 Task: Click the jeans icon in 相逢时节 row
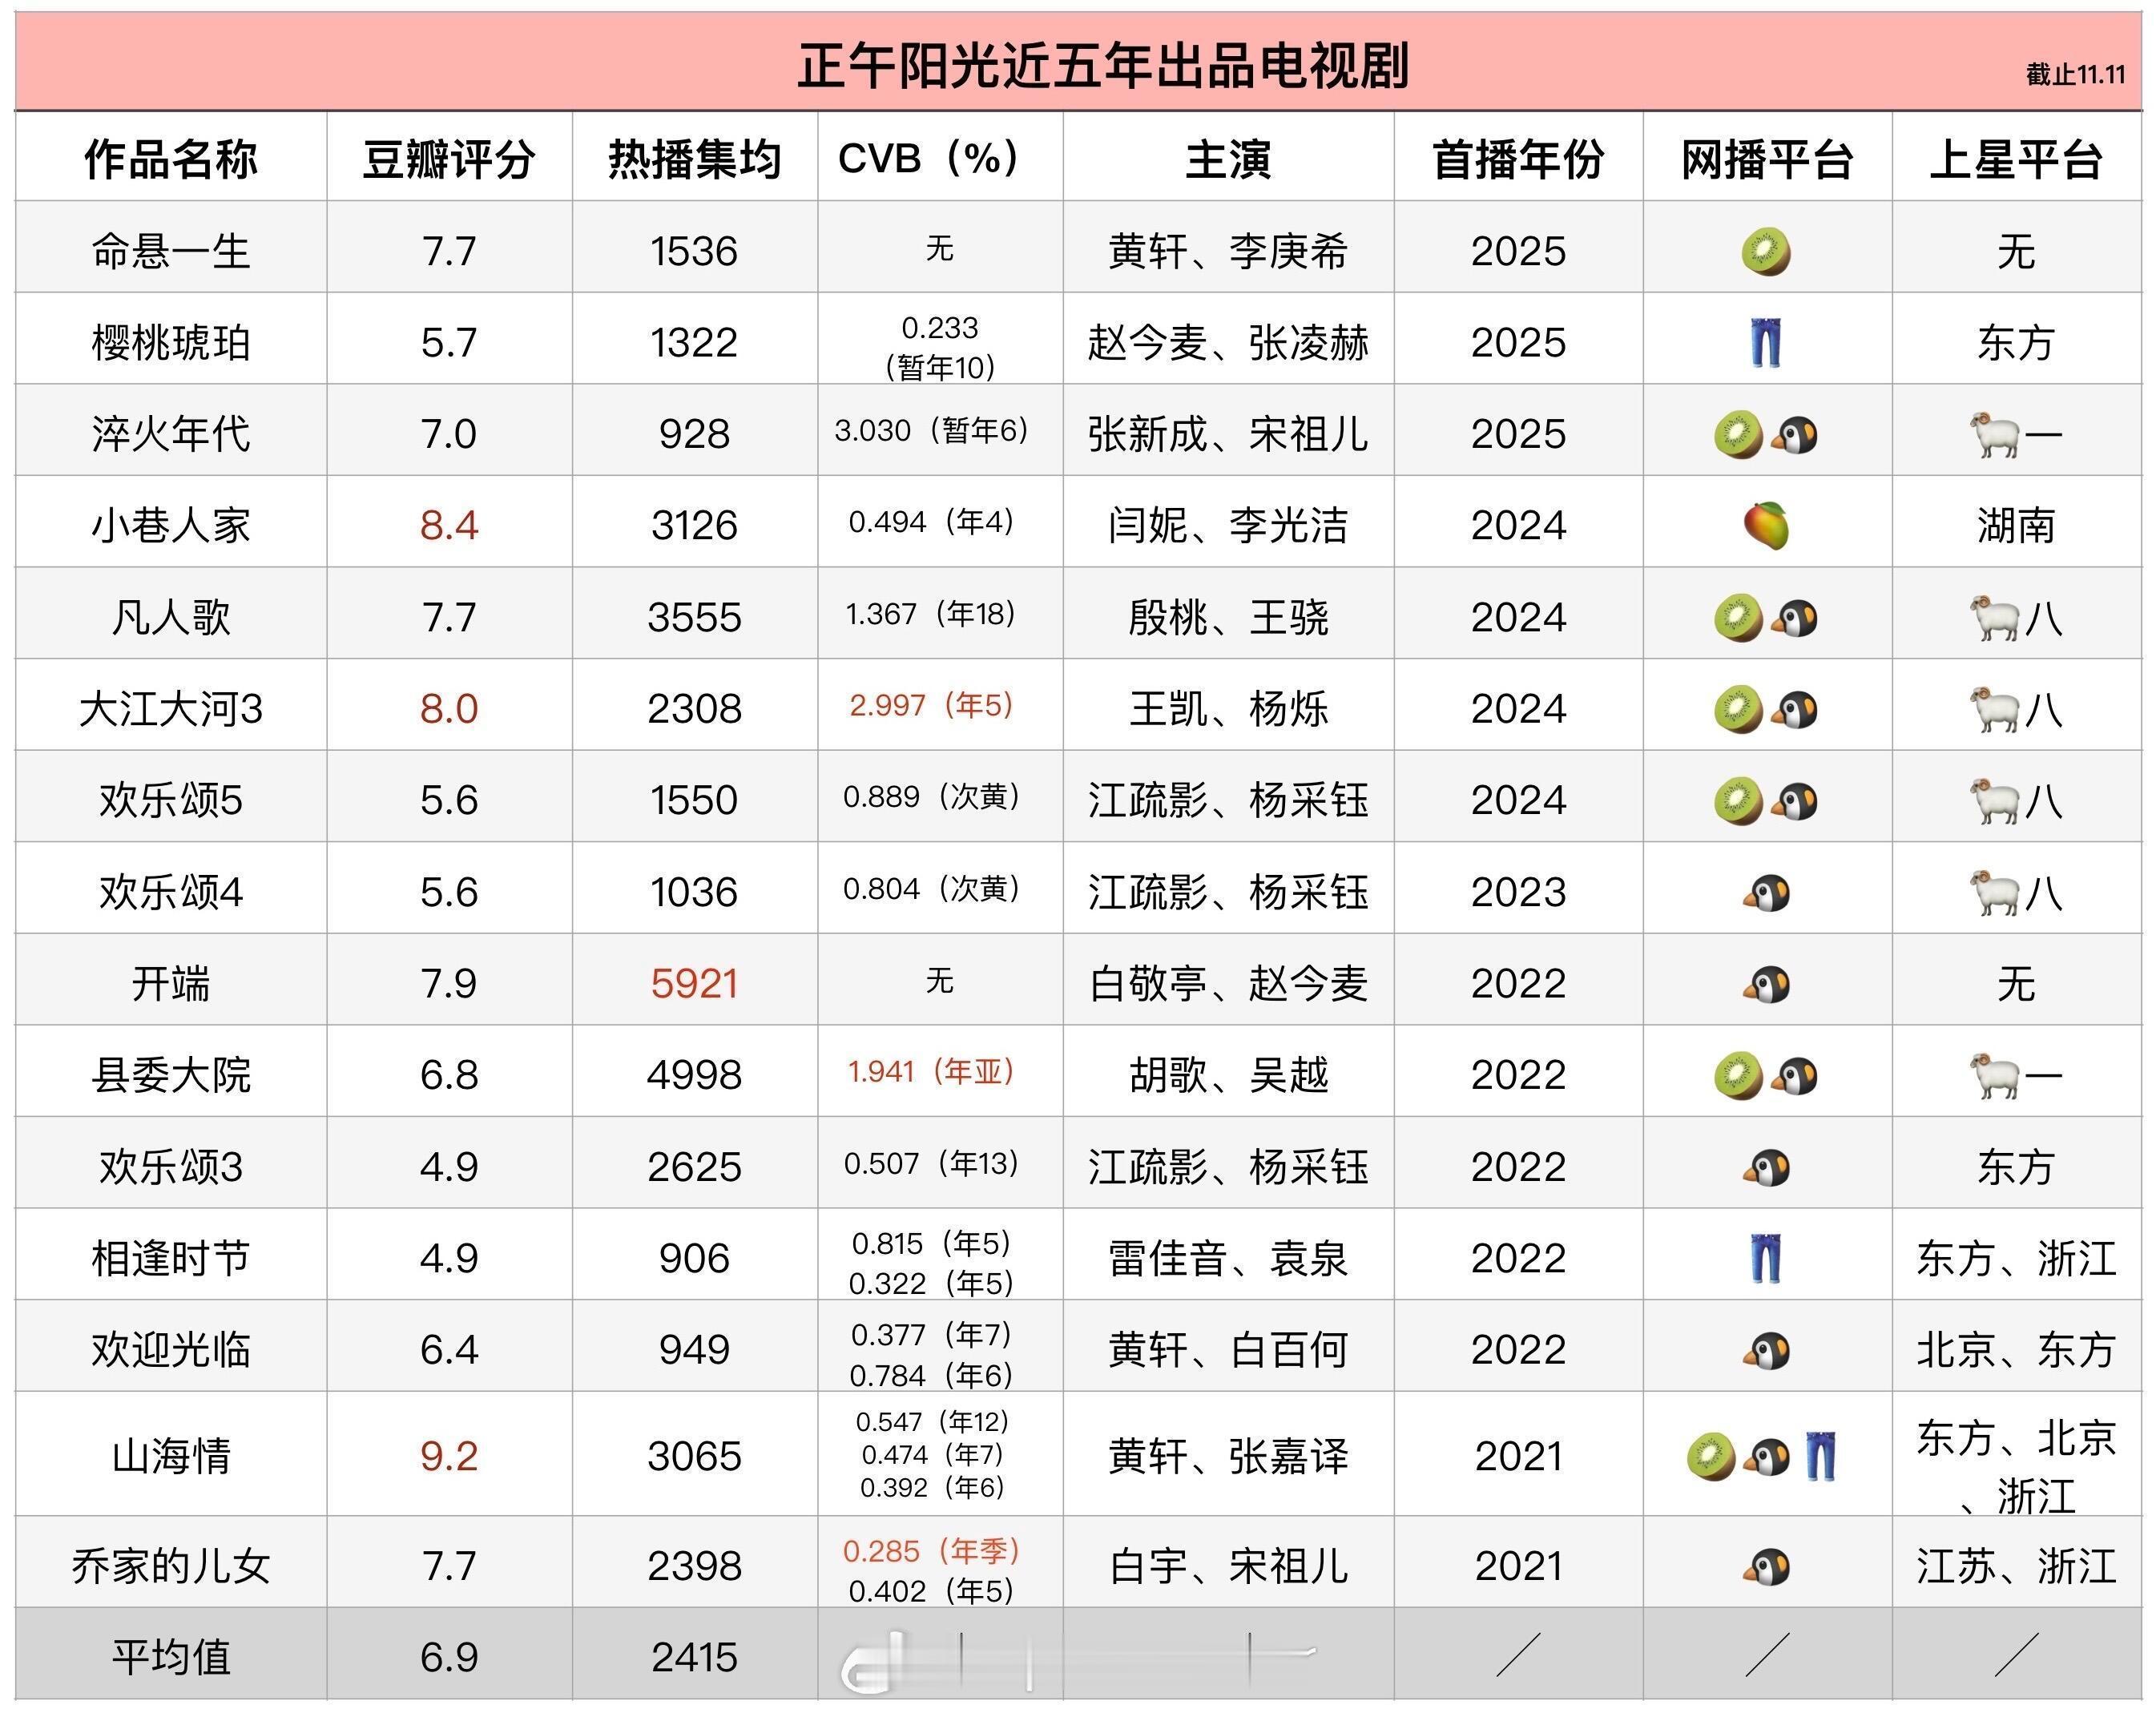pos(1766,1259)
